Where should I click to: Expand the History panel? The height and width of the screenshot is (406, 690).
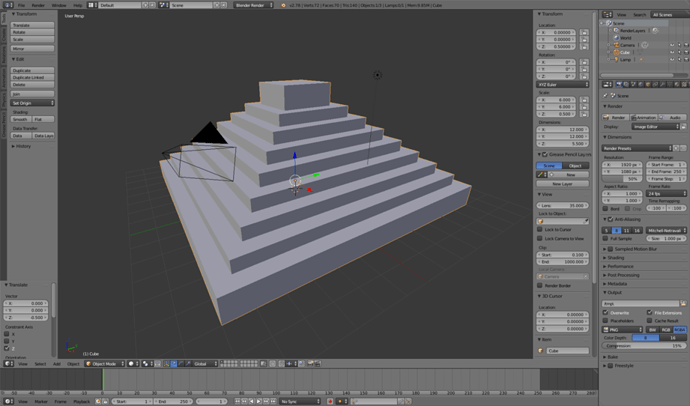21,146
